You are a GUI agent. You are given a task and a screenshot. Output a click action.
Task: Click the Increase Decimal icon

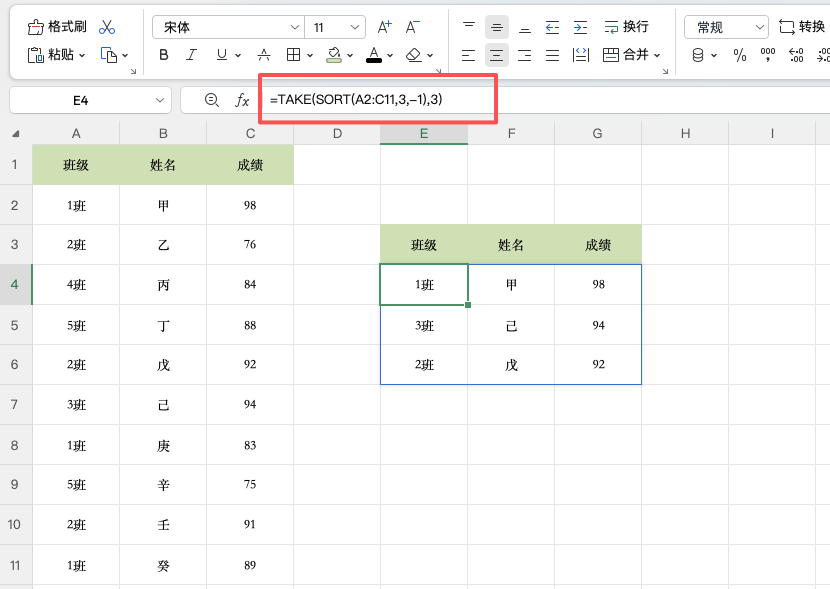pos(795,55)
